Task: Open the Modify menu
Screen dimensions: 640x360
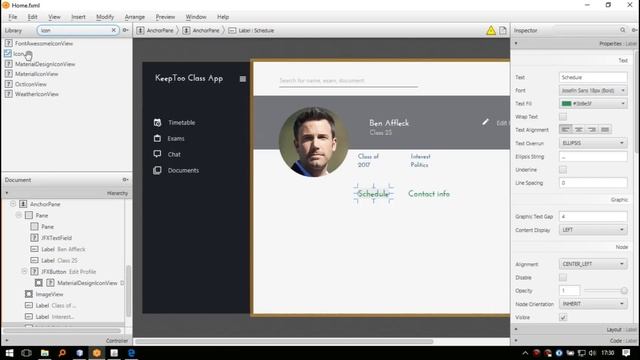Action: [x=105, y=17]
